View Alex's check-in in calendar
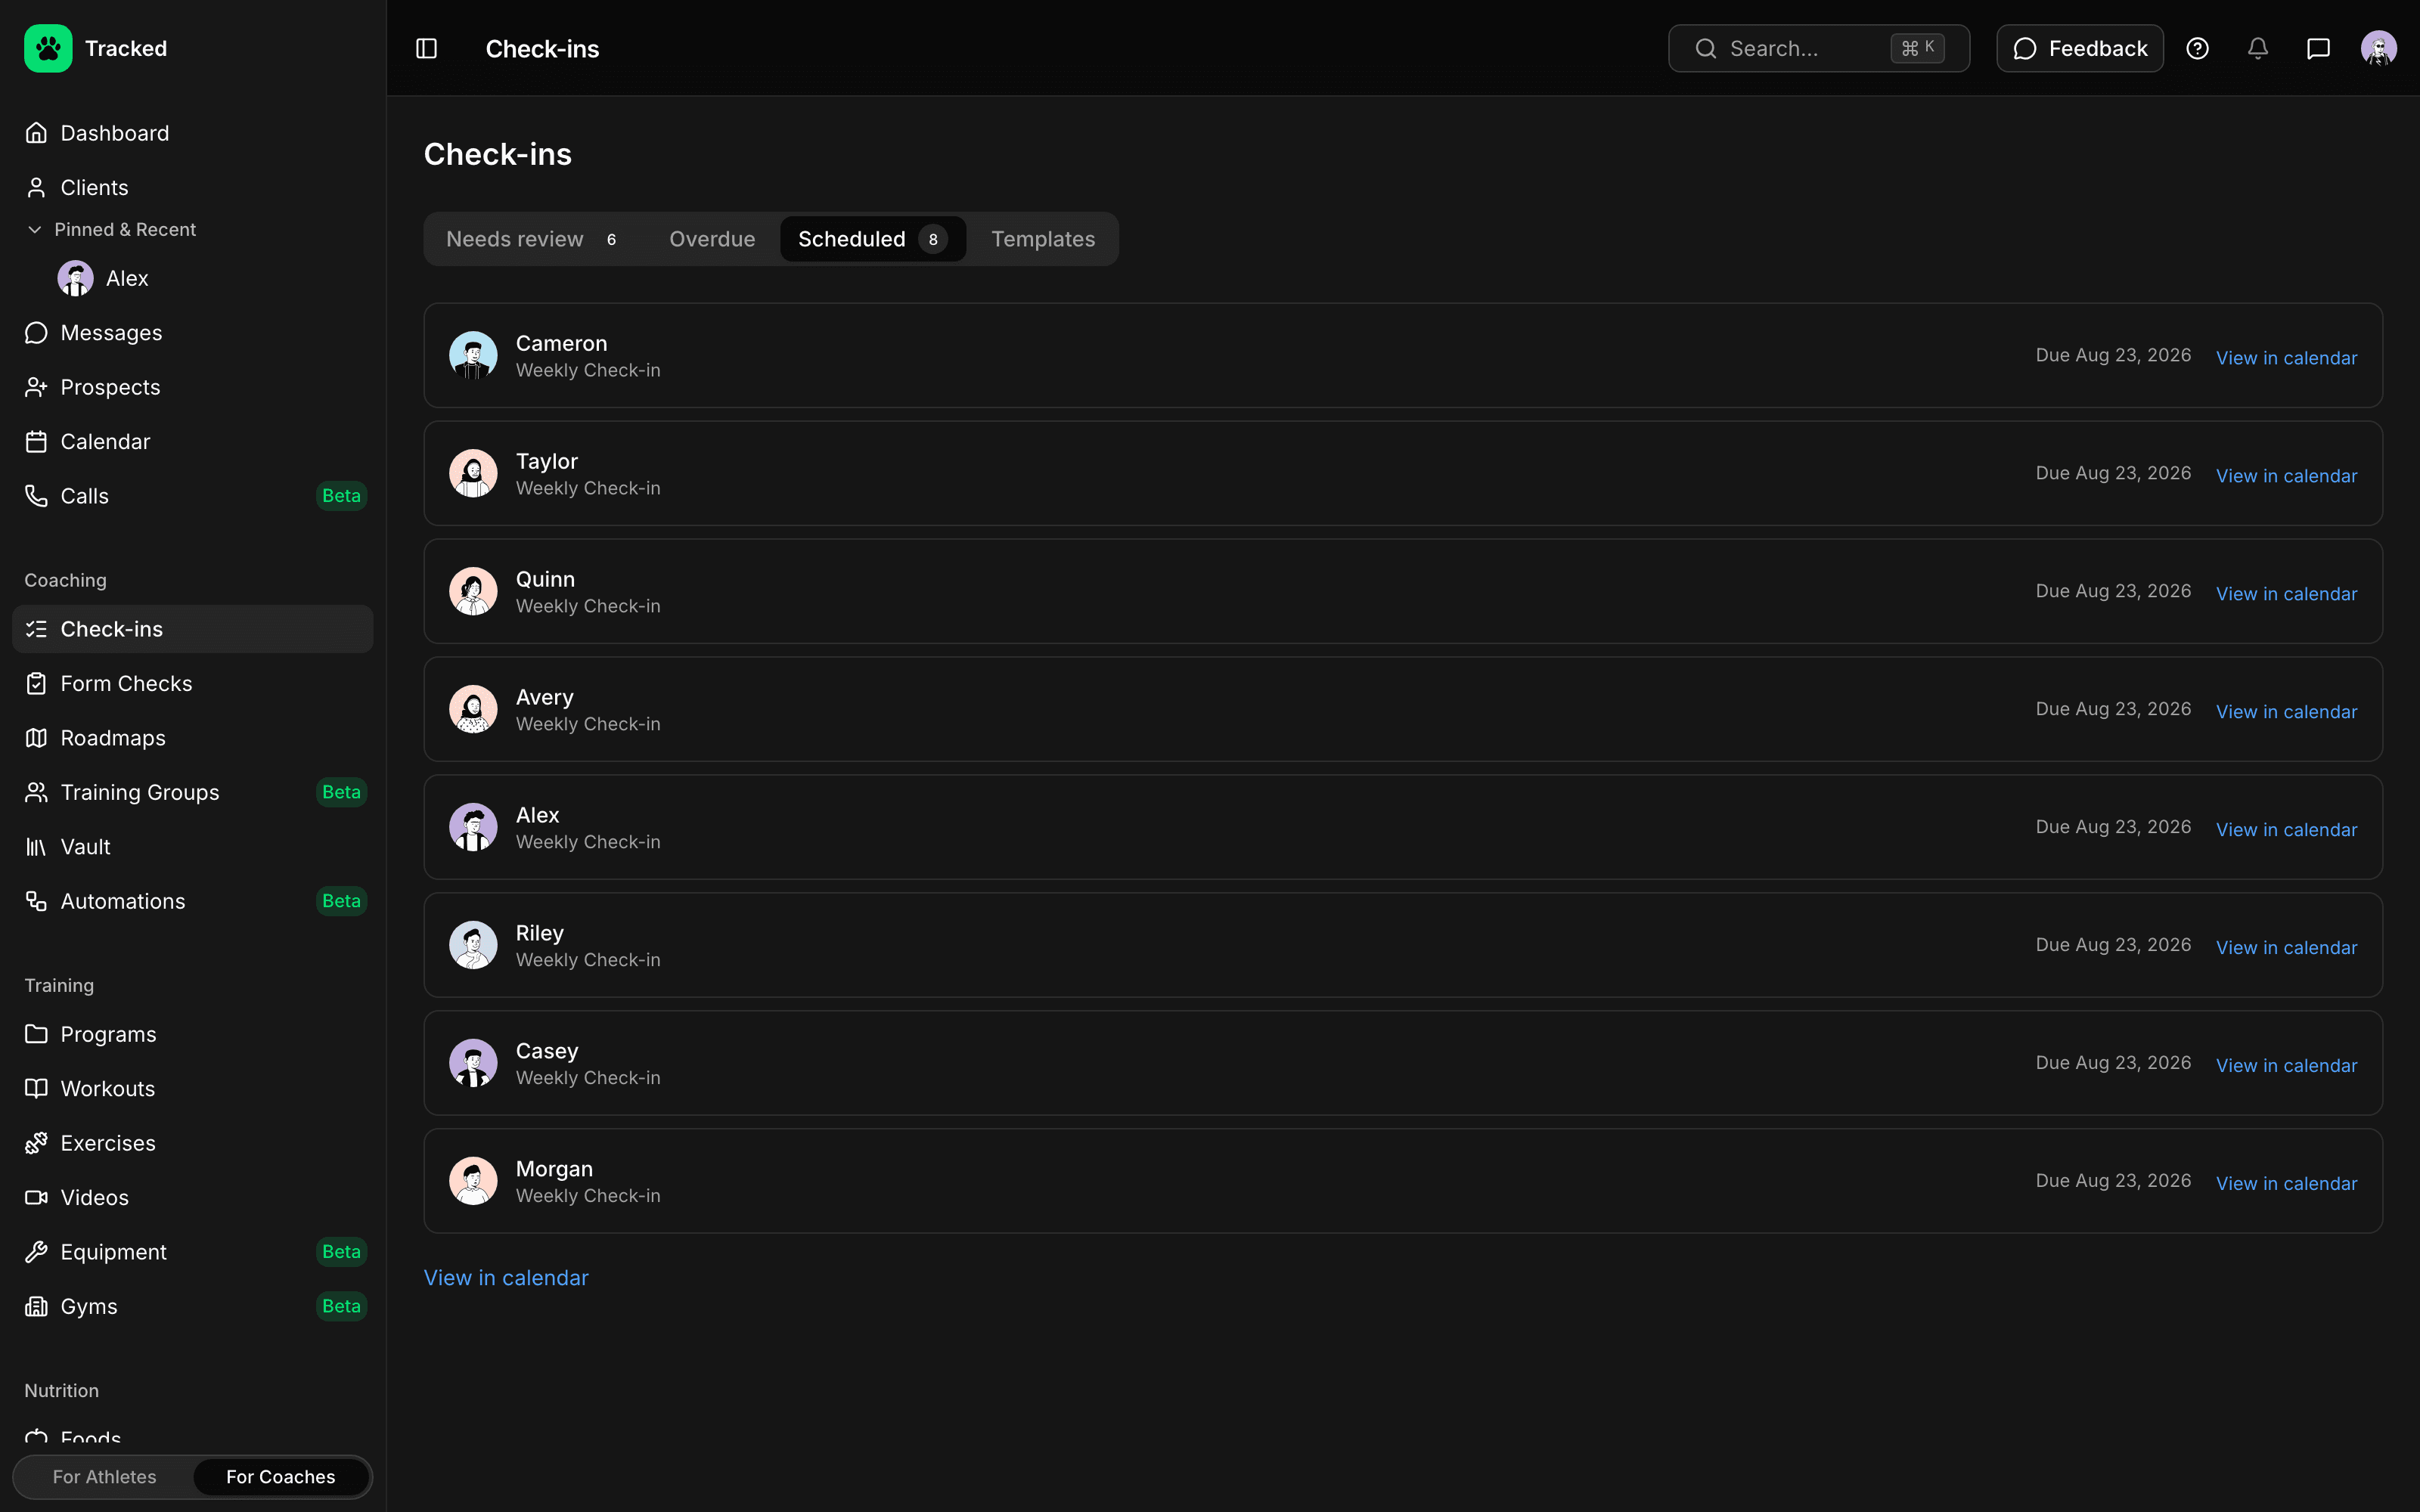The width and height of the screenshot is (2420, 1512). pos(2286,830)
